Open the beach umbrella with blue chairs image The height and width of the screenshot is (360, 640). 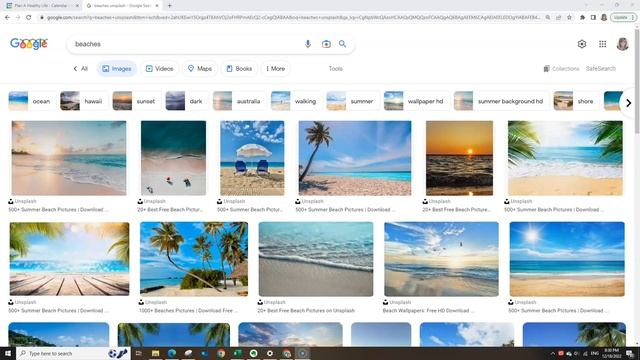(x=252, y=158)
